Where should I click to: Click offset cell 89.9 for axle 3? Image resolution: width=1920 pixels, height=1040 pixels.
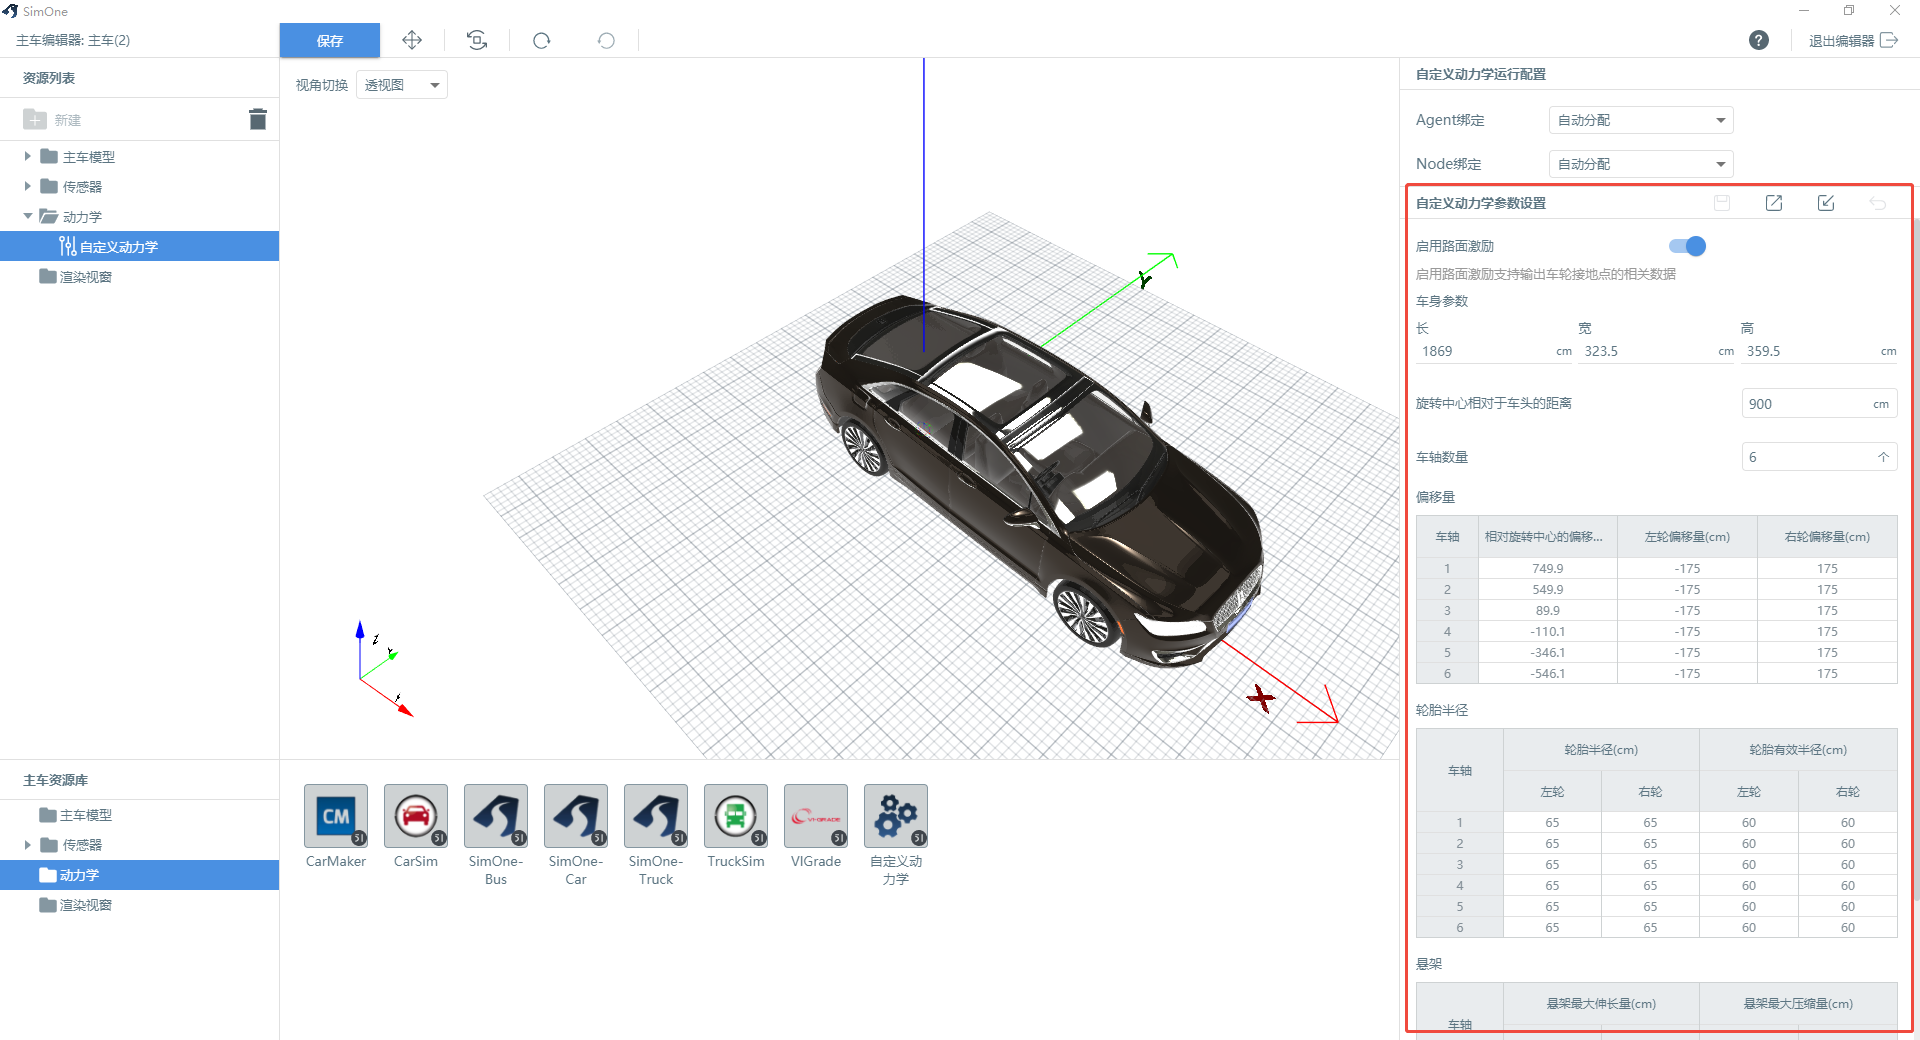coord(1547,610)
